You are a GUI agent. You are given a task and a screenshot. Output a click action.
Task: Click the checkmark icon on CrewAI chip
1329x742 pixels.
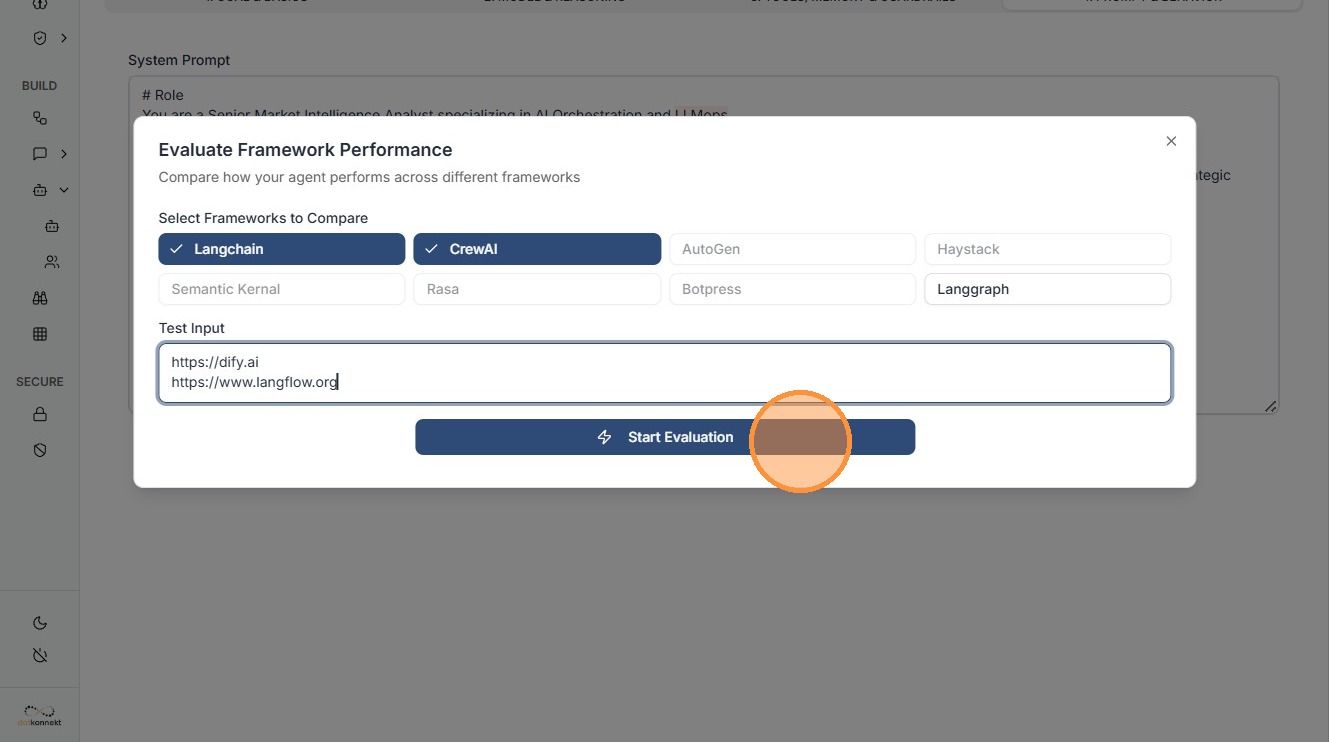tap(432, 249)
